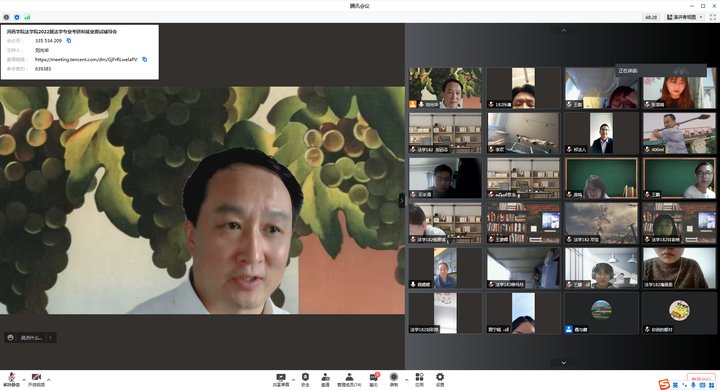Viewport: 720px width, 390px height.
Task: Enter full screen mode icon
Action: (x=713, y=17)
